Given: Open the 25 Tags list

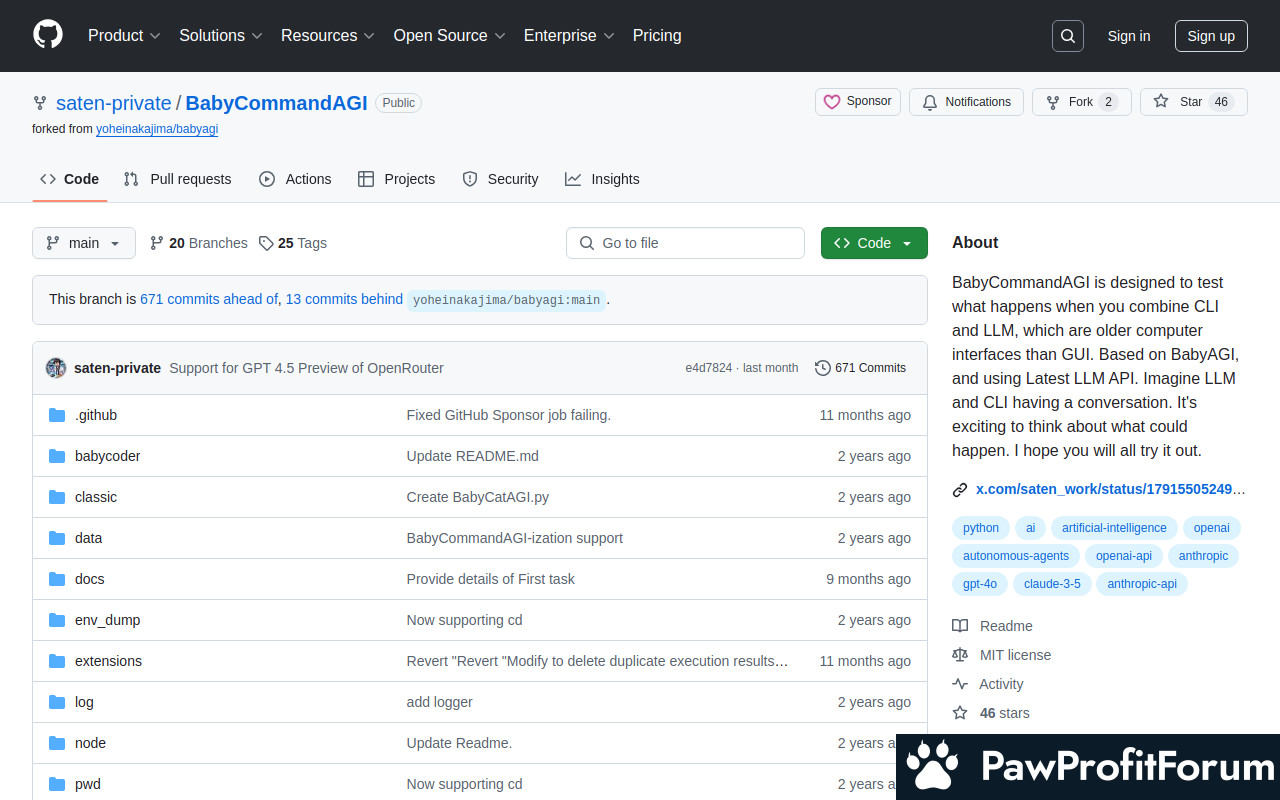Looking at the screenshot, I should pyautogui.click(x=293, y=243).
